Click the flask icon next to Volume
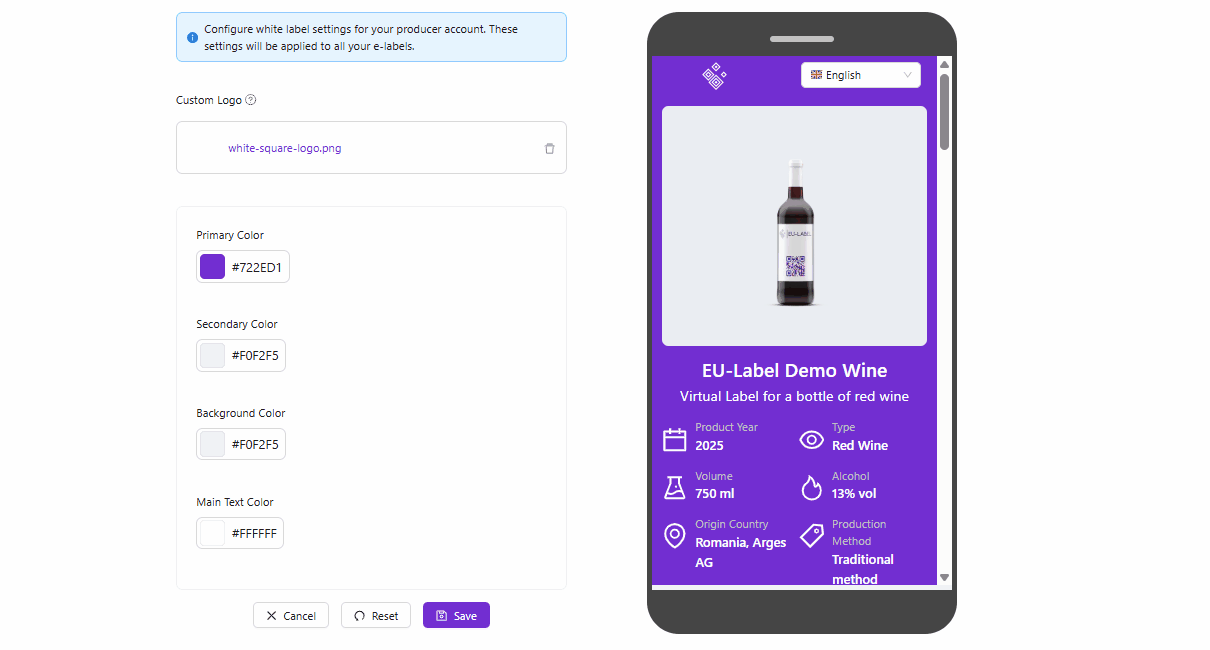Screen dimensions: 1210x650 click(677, 486)
